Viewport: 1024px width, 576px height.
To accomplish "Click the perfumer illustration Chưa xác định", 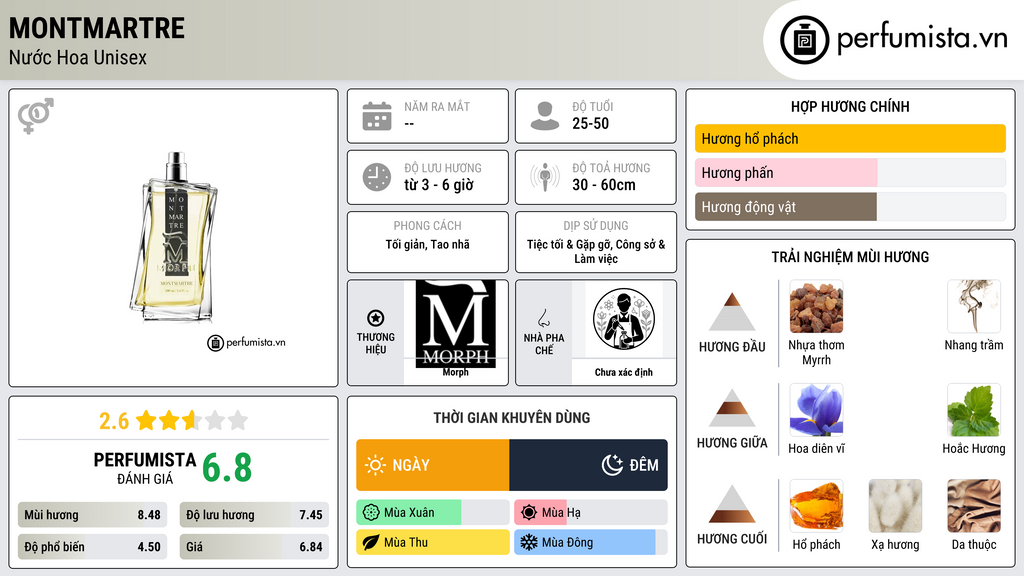I will tap(624, 320).
